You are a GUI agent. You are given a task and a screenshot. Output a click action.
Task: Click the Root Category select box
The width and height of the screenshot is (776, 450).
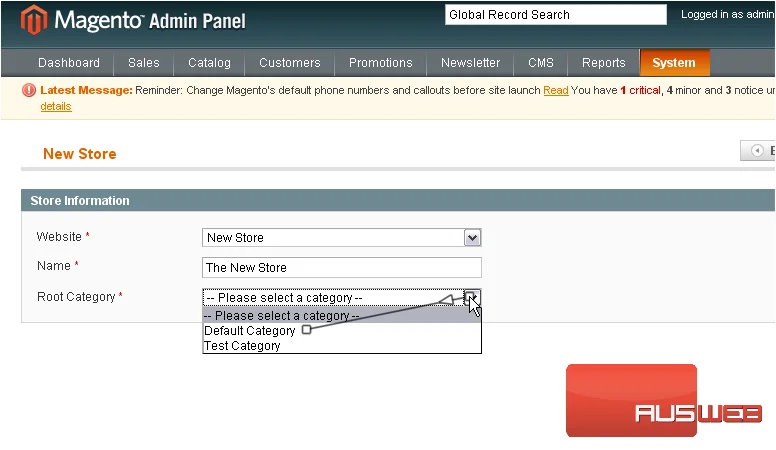pyautogui.click(x=341, y=298)
